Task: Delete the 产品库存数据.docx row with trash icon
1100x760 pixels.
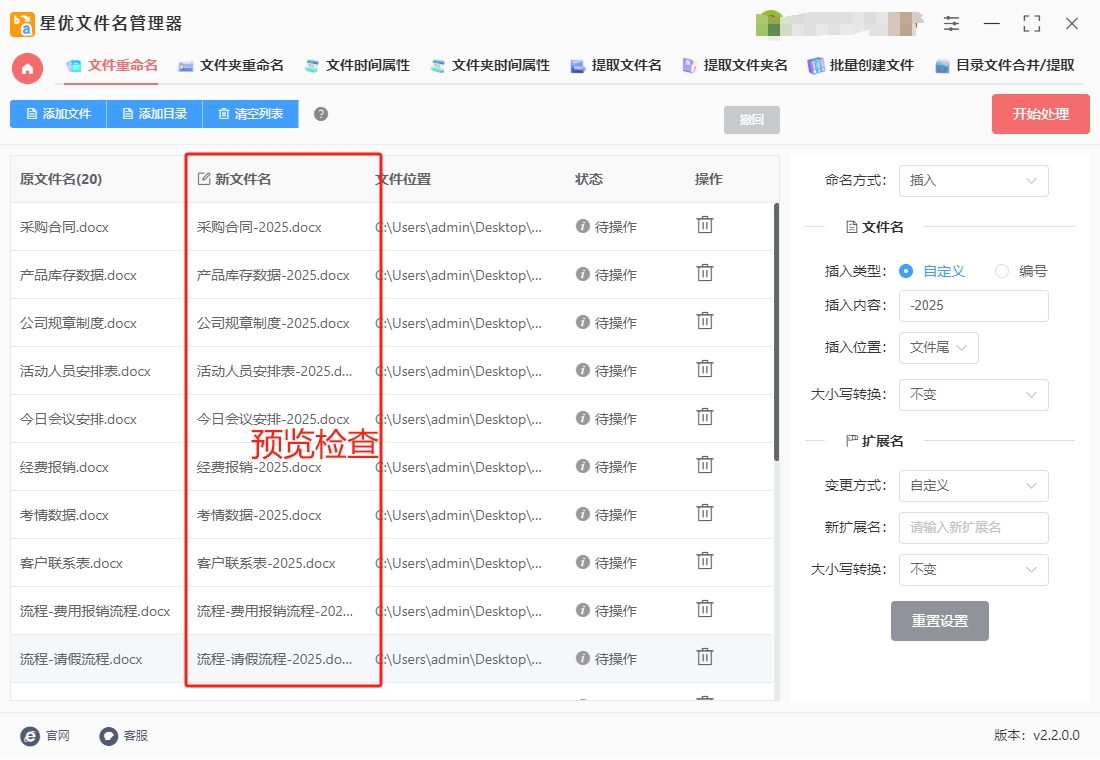Action: click(704, 272)
